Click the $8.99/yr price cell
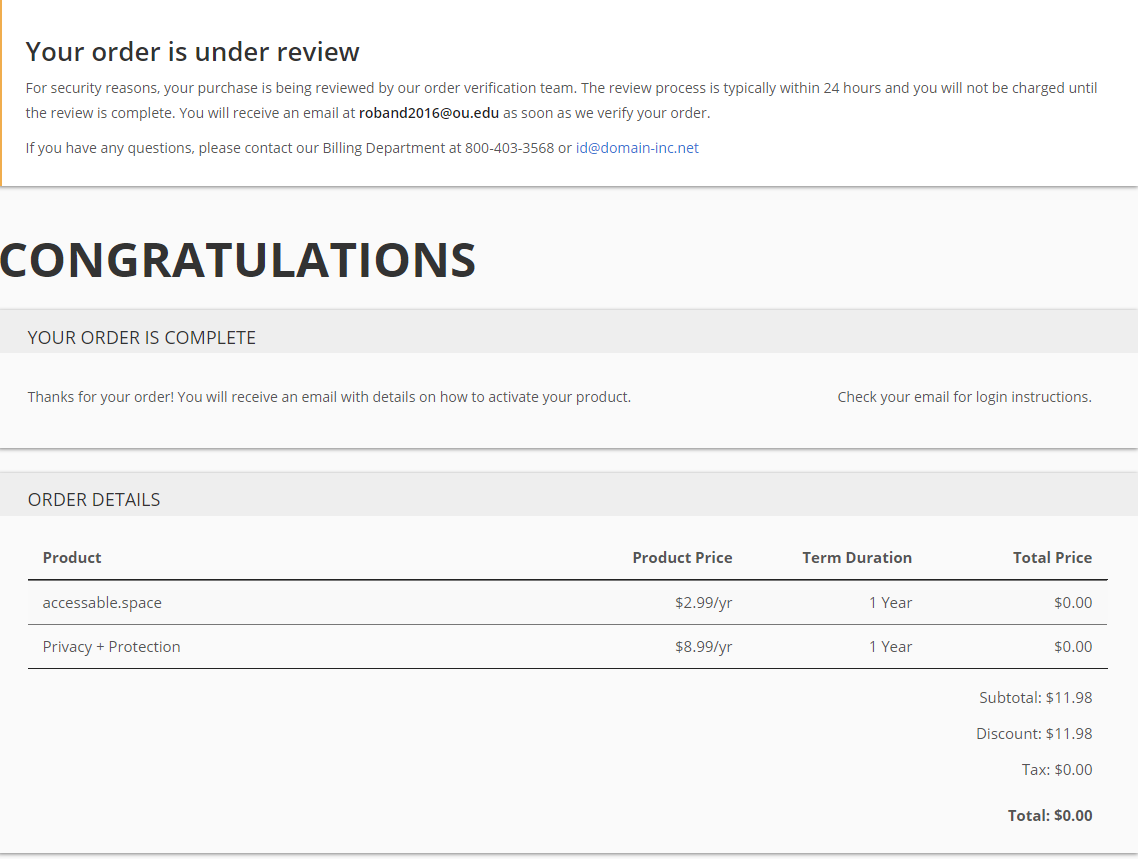The width and height of the screenshot is (1138, 859). pyautogui.click(x=703, y=646)
